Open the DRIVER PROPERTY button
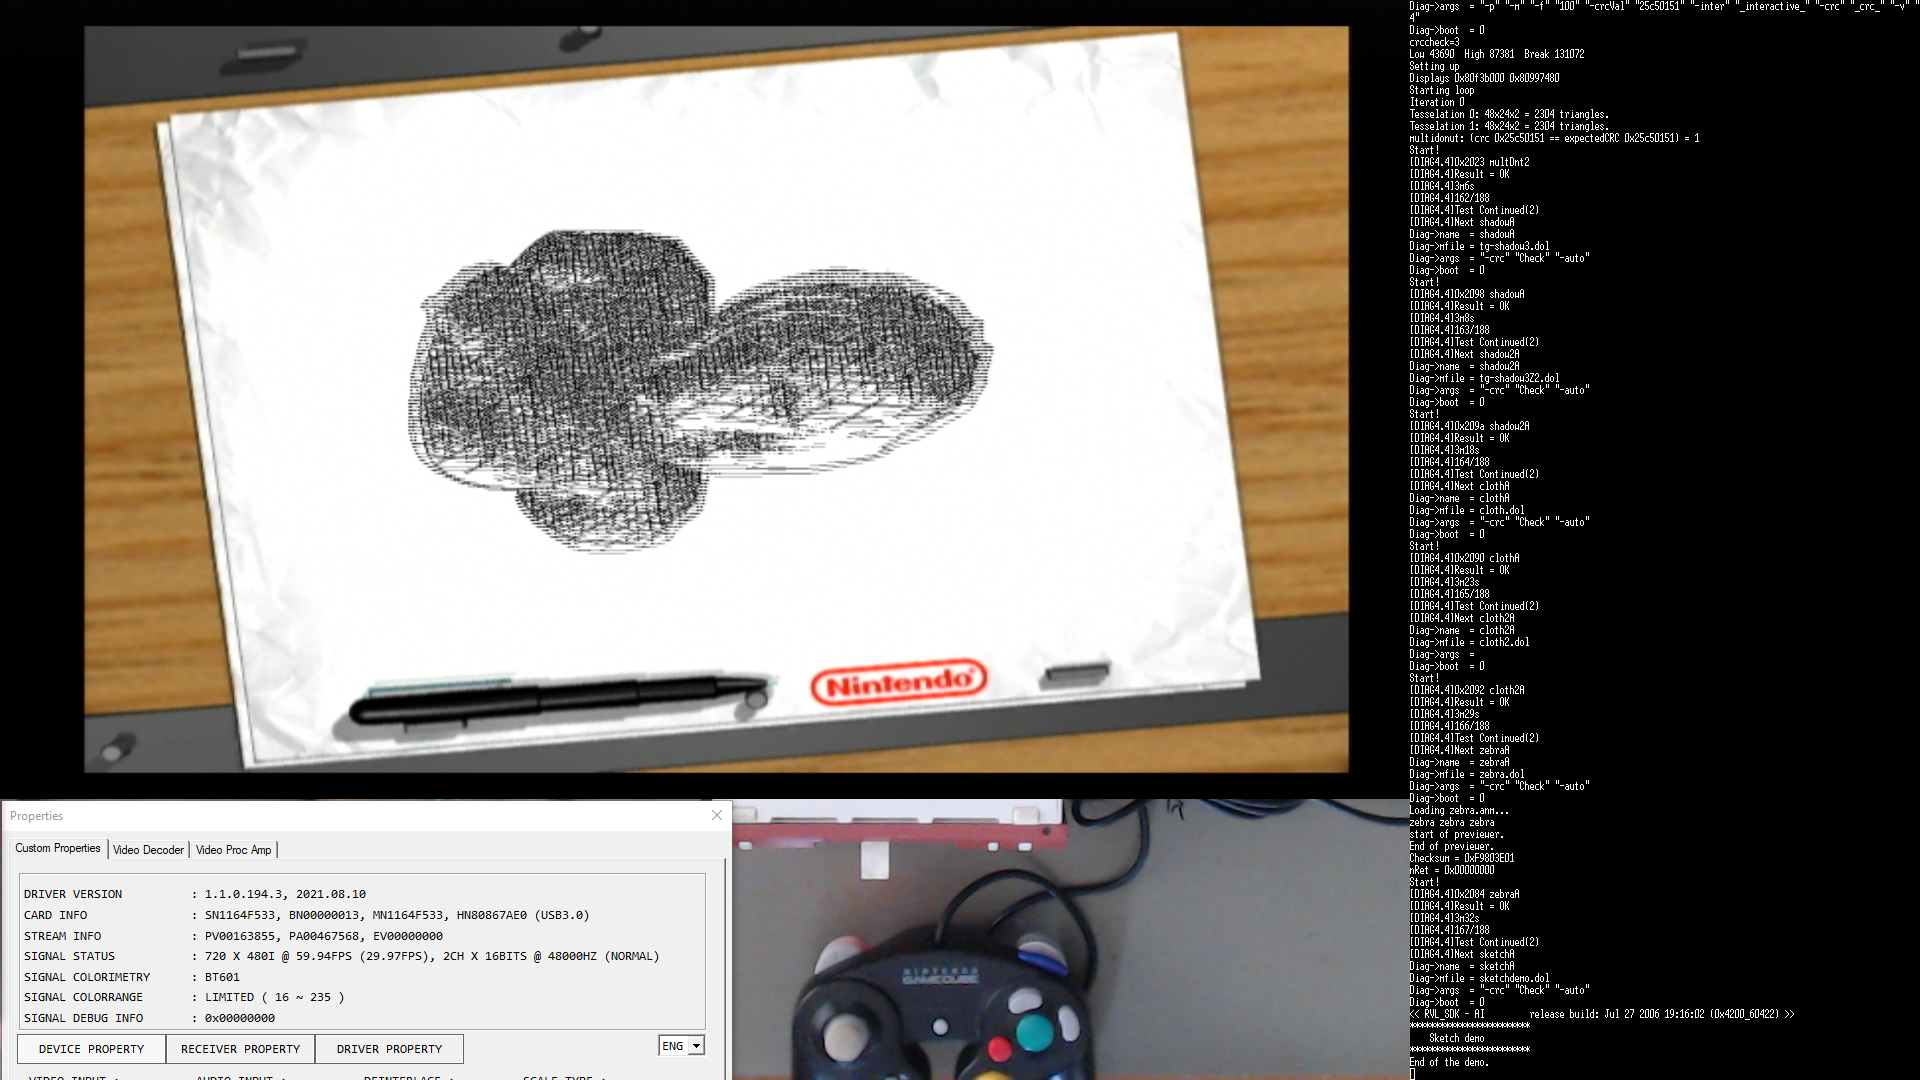The image size is (1920, 1080). pos(389,1049)
